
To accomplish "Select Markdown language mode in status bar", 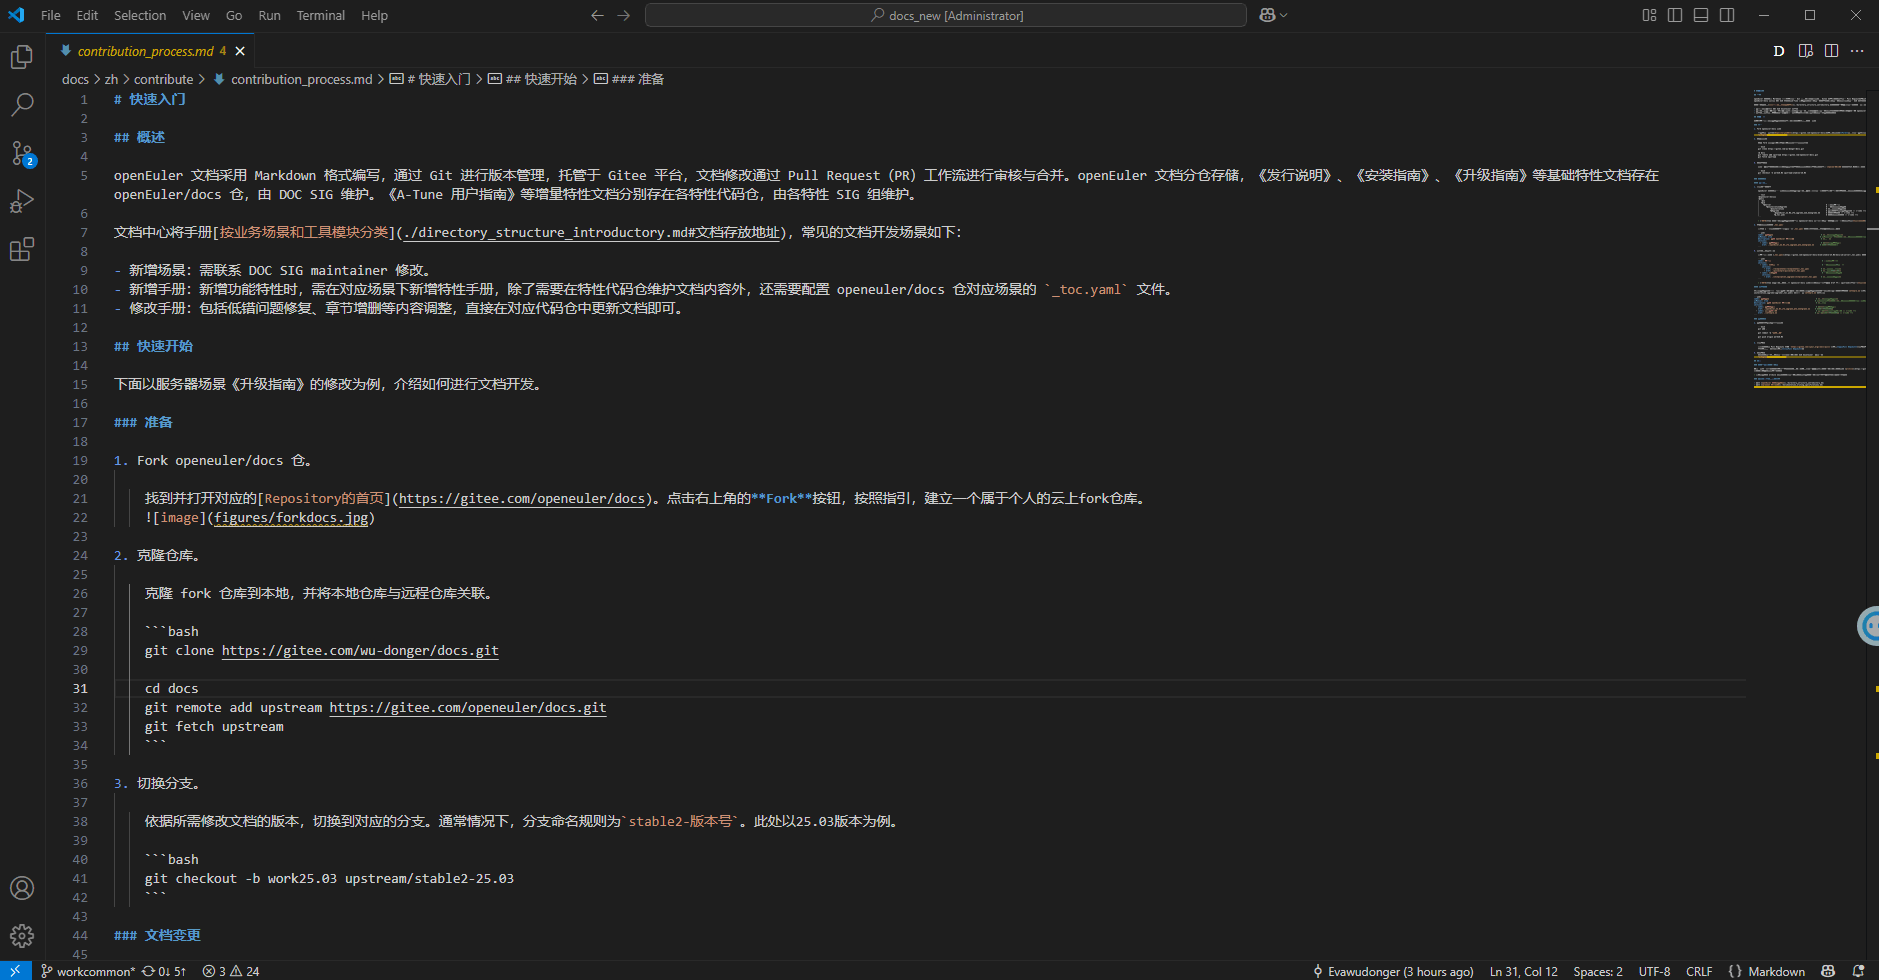I will pyautogui.click(x=1776, y=971).
